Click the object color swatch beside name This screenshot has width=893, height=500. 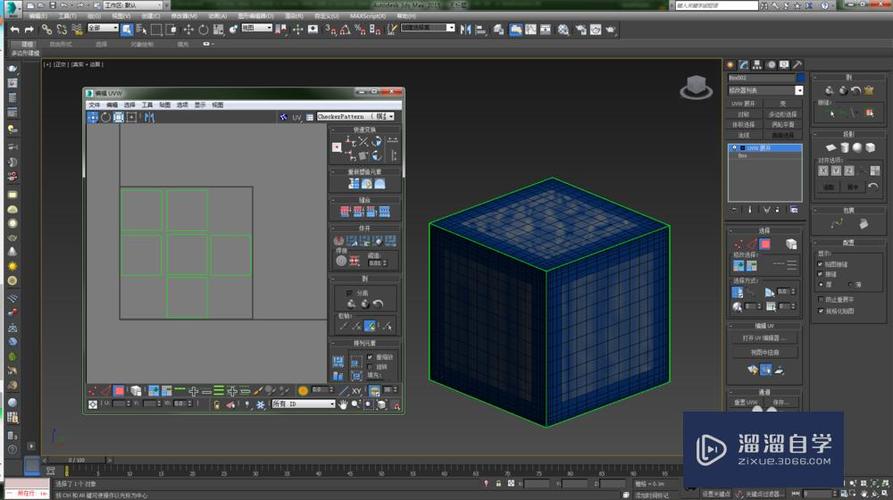tap(801, 77)
